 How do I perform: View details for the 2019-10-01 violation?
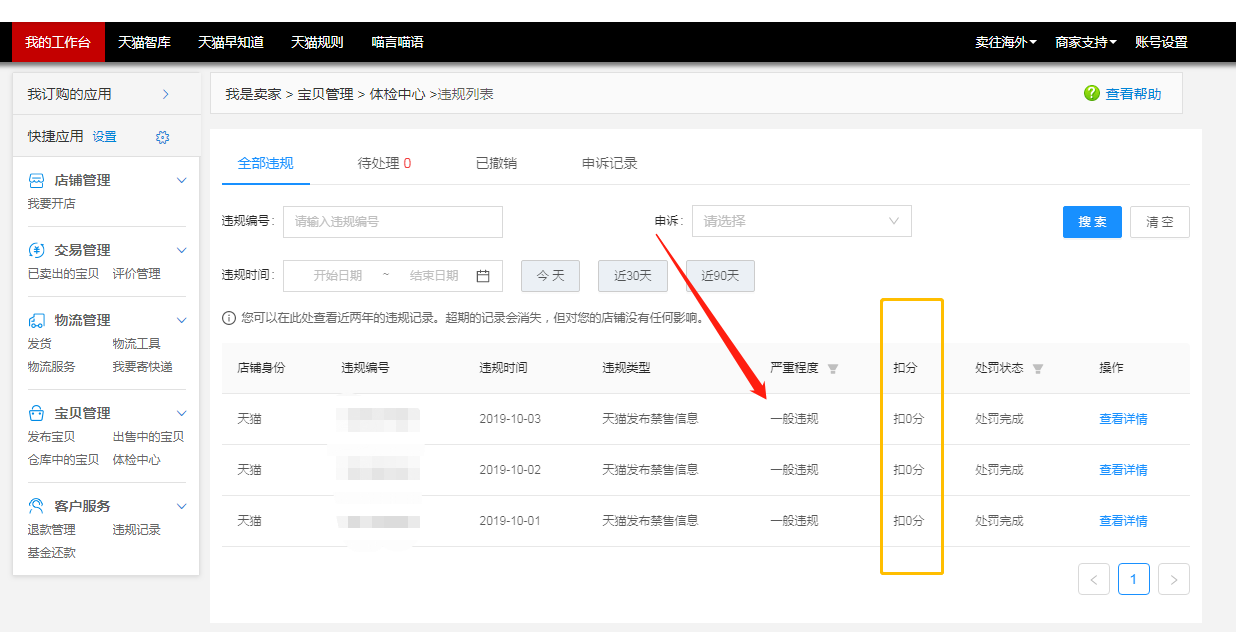(x=1123, y=521)
